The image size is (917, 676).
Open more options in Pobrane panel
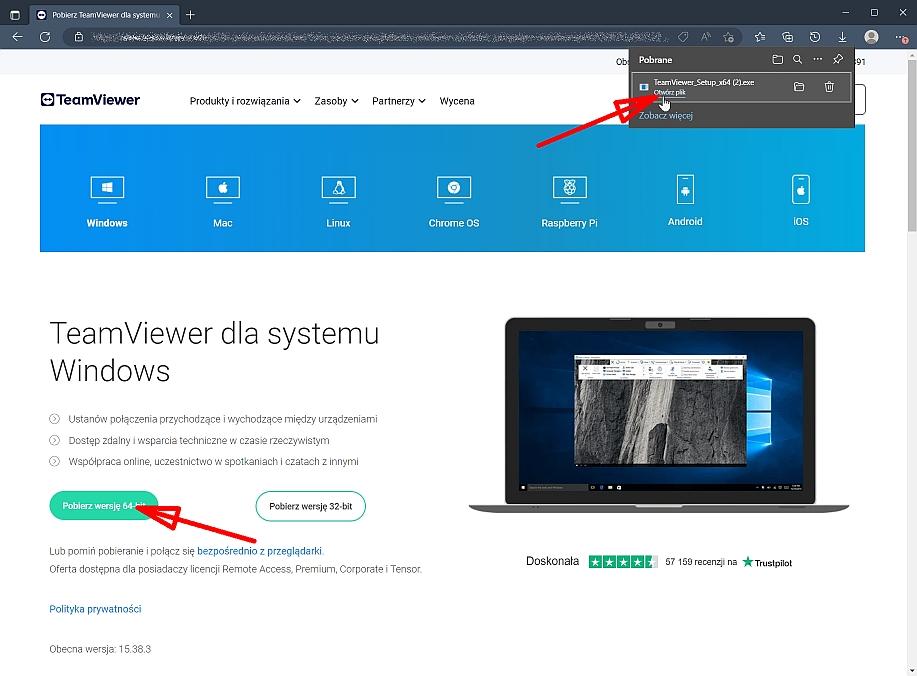click(818, 60)
